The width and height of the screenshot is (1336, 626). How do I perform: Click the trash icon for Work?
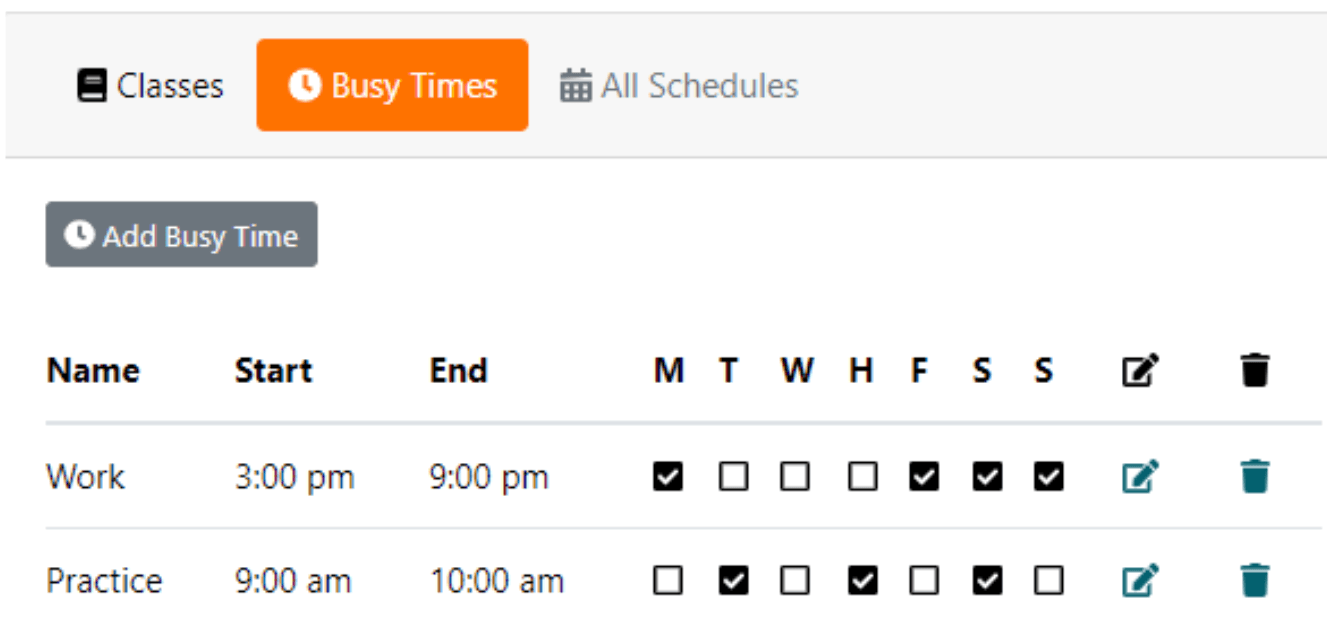[x=1253, y=477]
